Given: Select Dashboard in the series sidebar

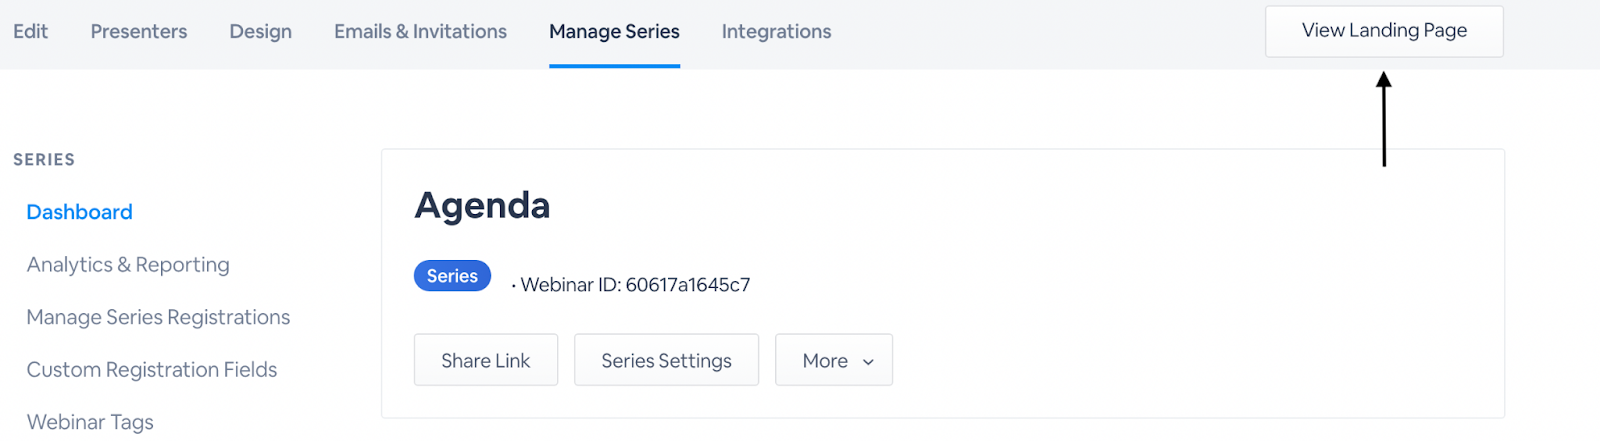Looking at the screenshot, I should (79, 212).
